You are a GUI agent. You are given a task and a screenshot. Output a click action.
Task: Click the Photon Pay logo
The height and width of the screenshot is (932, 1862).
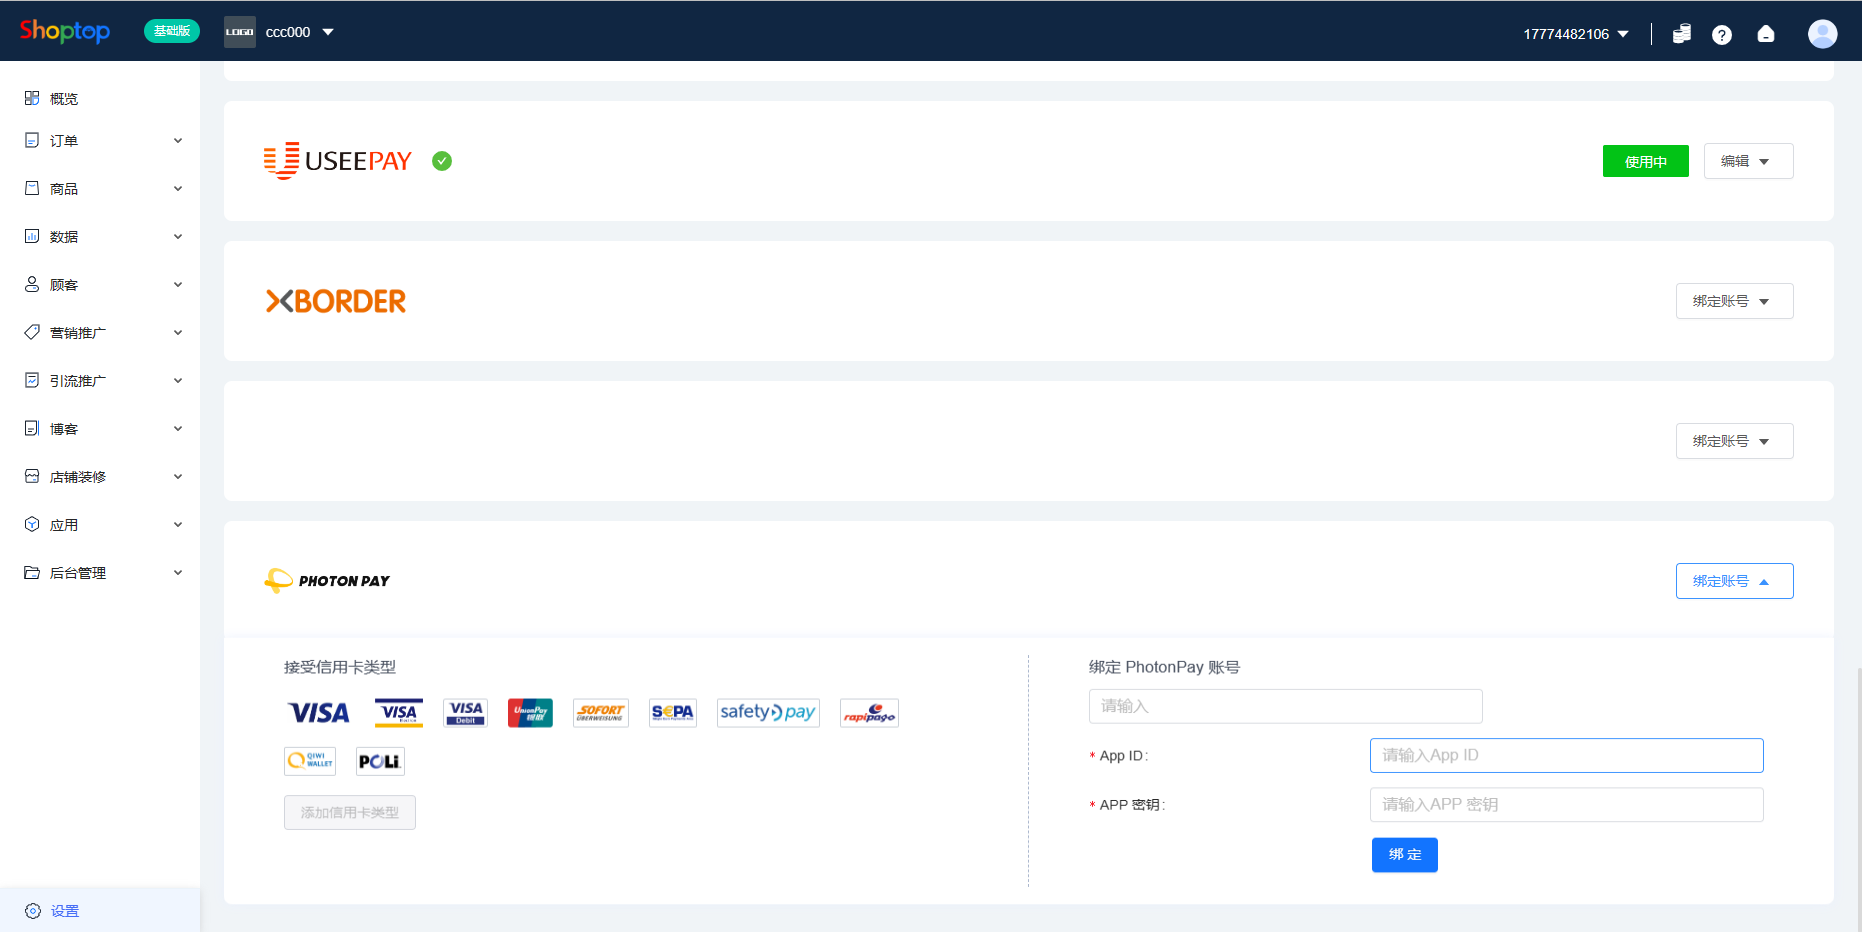tap(327, 581)
